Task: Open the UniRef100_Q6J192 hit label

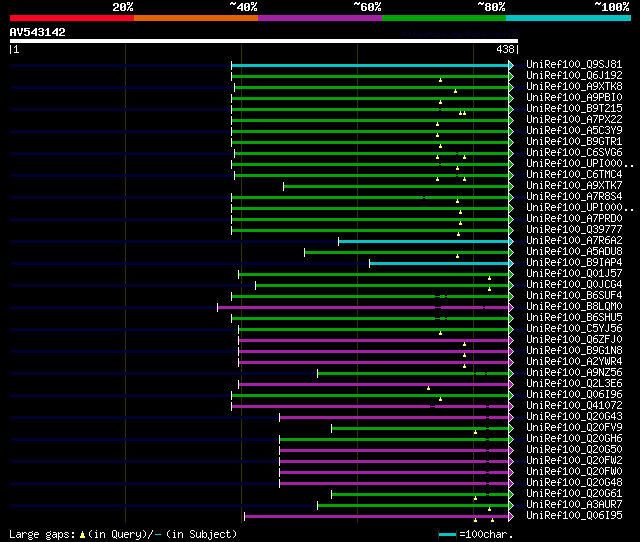Action: pos(574,76)
